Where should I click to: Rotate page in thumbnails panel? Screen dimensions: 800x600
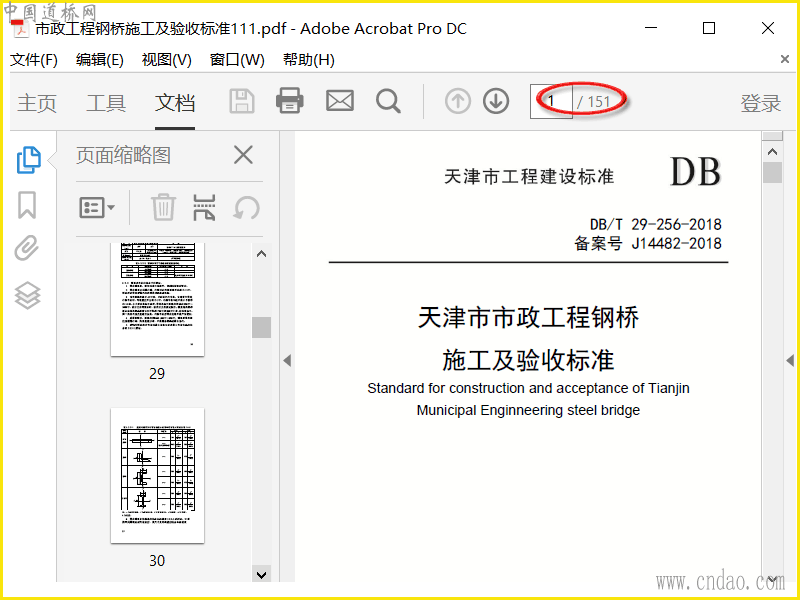(x=246, y=208)
